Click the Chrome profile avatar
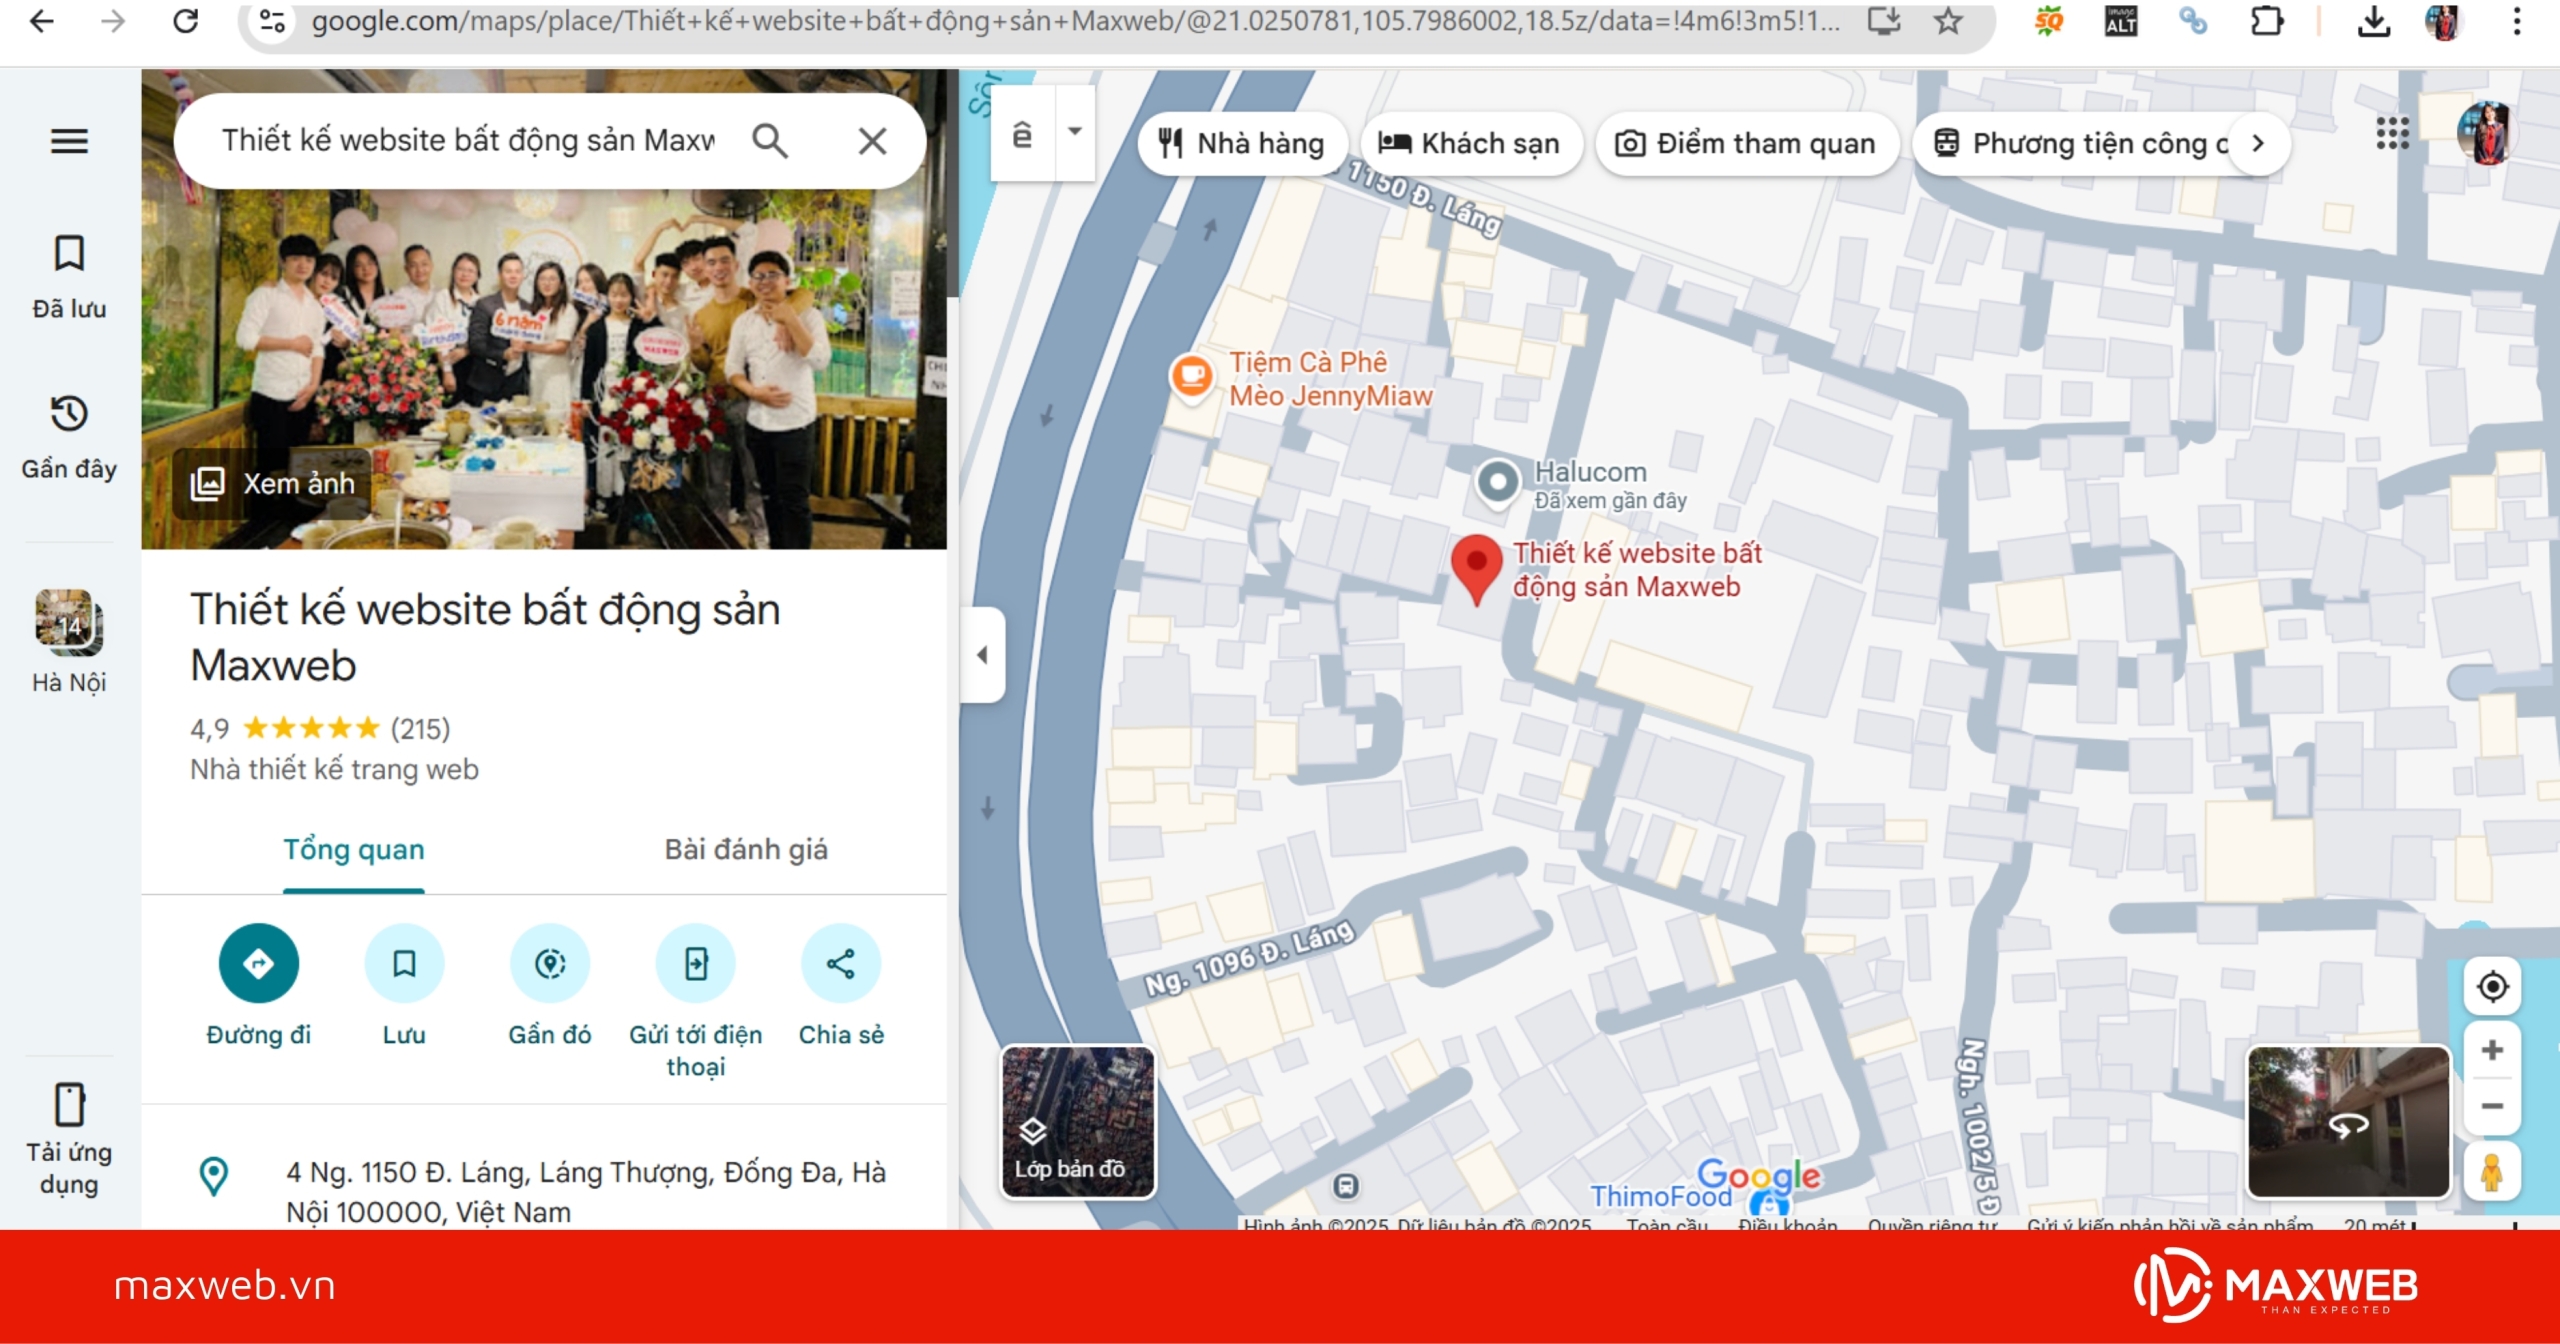 2442,21
